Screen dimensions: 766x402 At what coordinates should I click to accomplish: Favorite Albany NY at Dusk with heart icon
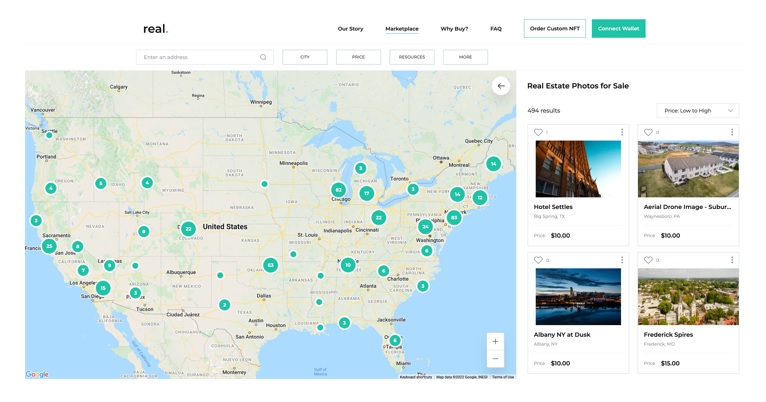538,260
